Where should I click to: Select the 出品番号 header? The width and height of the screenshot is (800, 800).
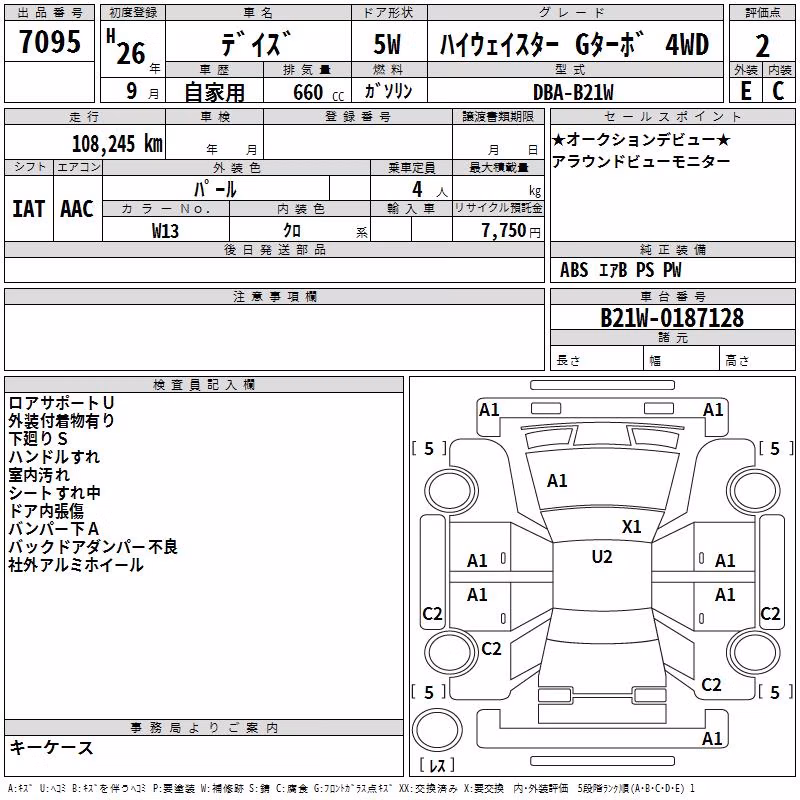coord(49,13)
